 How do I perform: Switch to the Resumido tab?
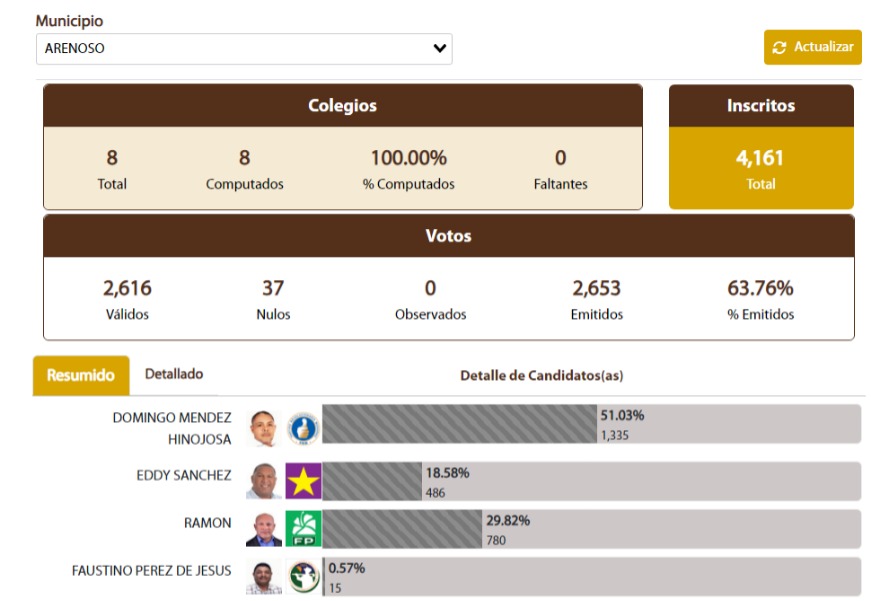point(81,375)
